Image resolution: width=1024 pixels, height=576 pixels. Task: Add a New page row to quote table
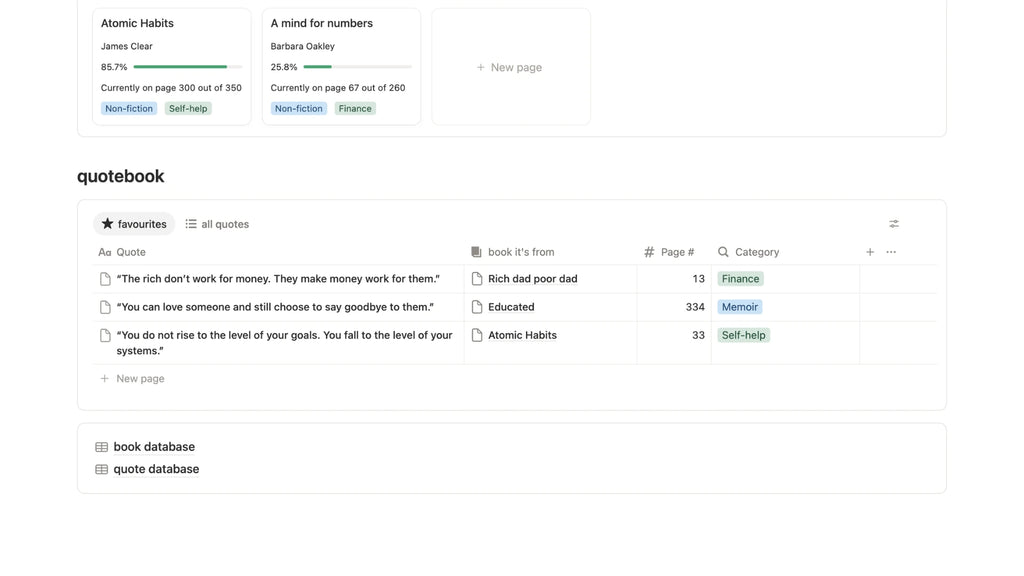pos(132,379)
